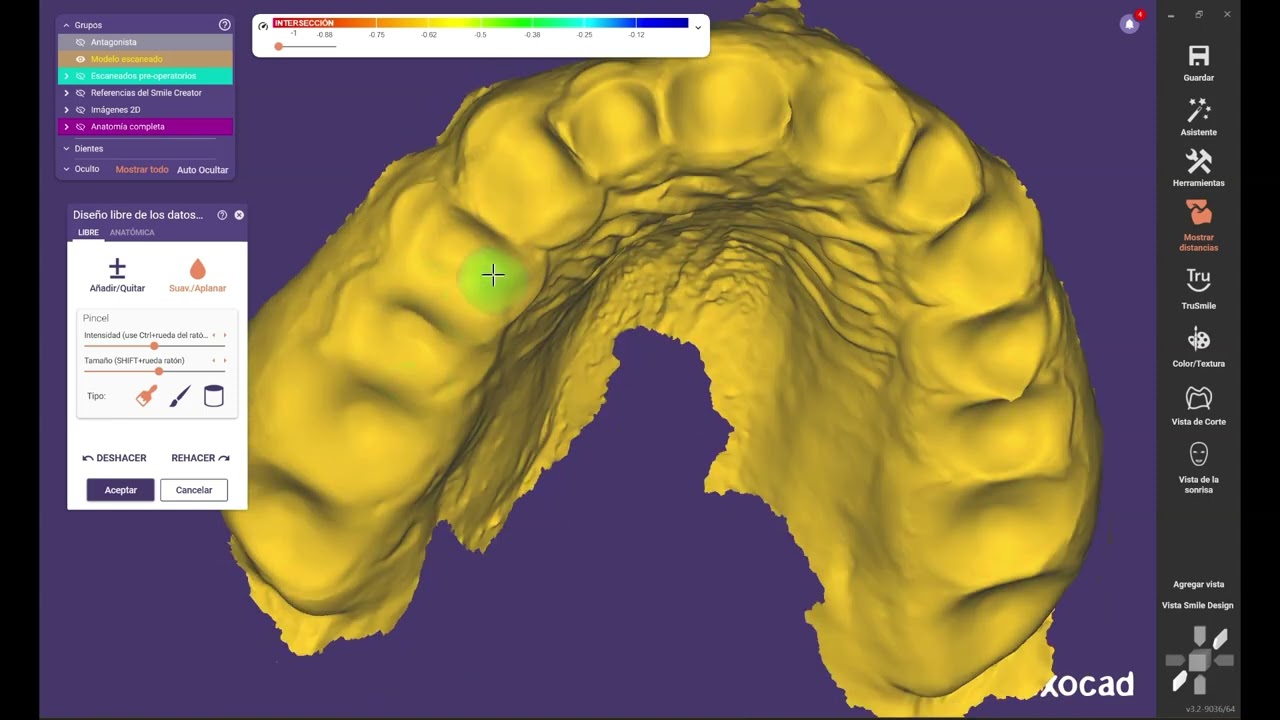Viewport: 1280px width, 720px height.
Task: Expand the Oculto section
Action: pyautogui.click(x=66, y=169)
